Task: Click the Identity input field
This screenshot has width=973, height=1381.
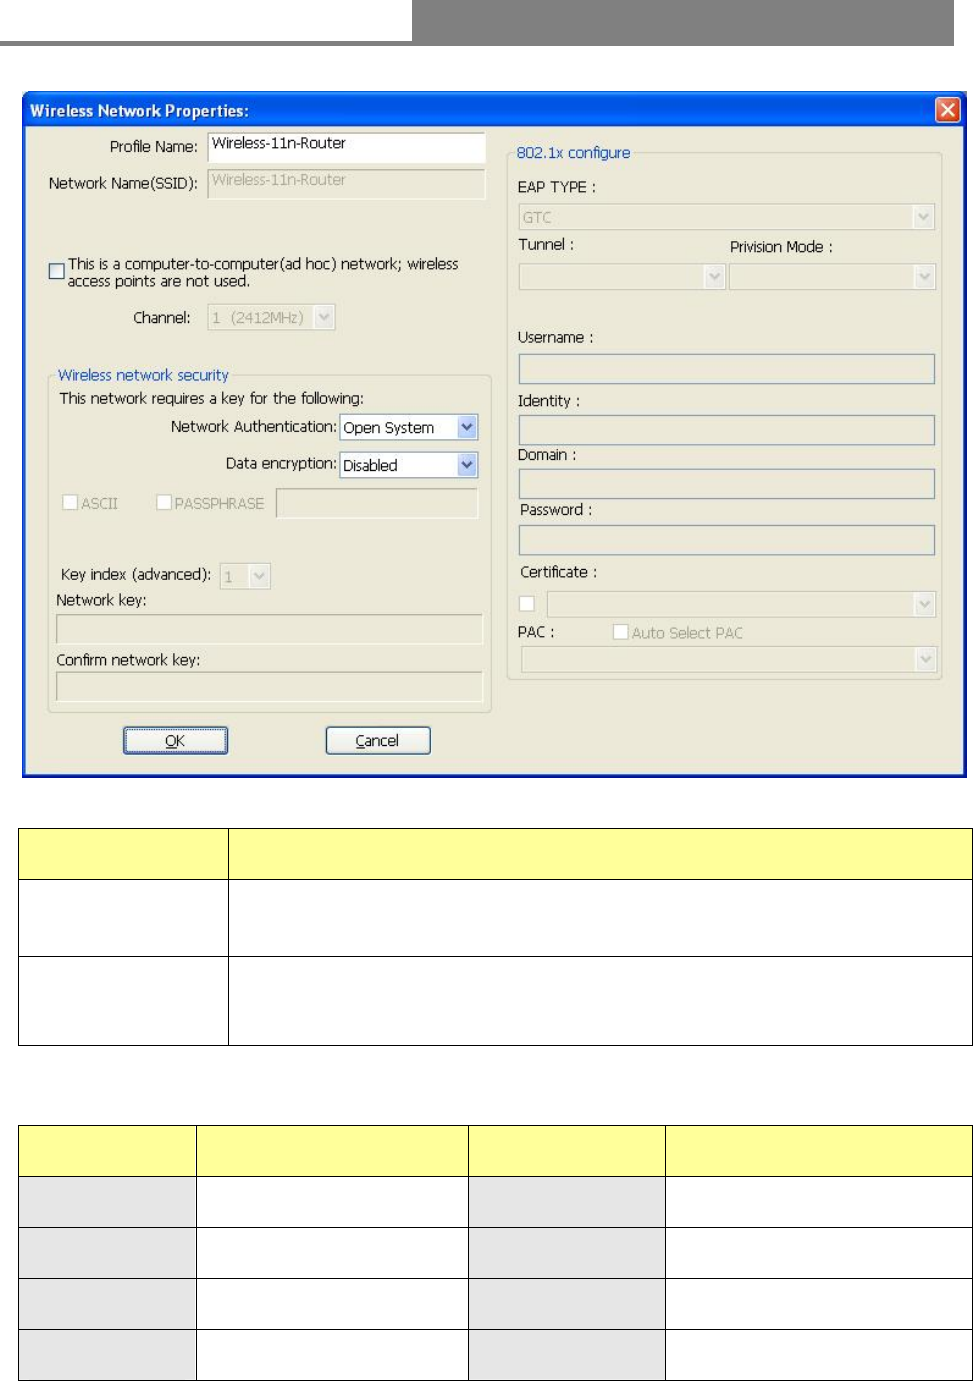Action: point(727,430)
